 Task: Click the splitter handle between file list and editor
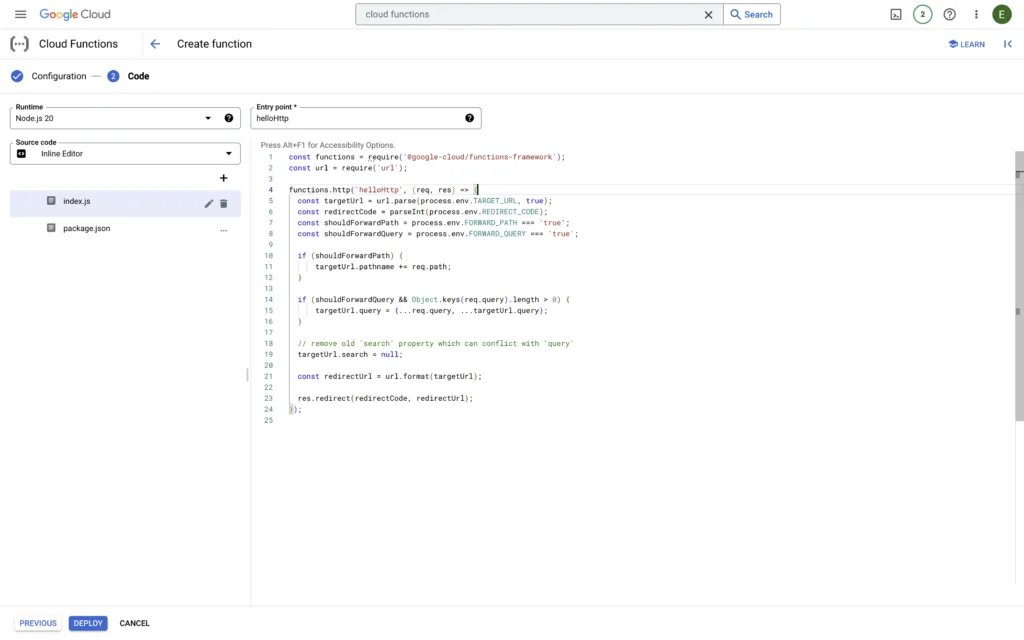[x=247, y=375]
